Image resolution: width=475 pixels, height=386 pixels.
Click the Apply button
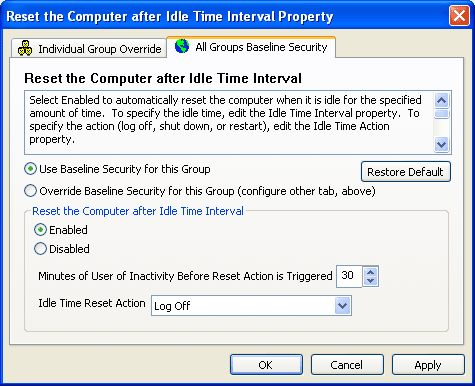click(428, 365)
